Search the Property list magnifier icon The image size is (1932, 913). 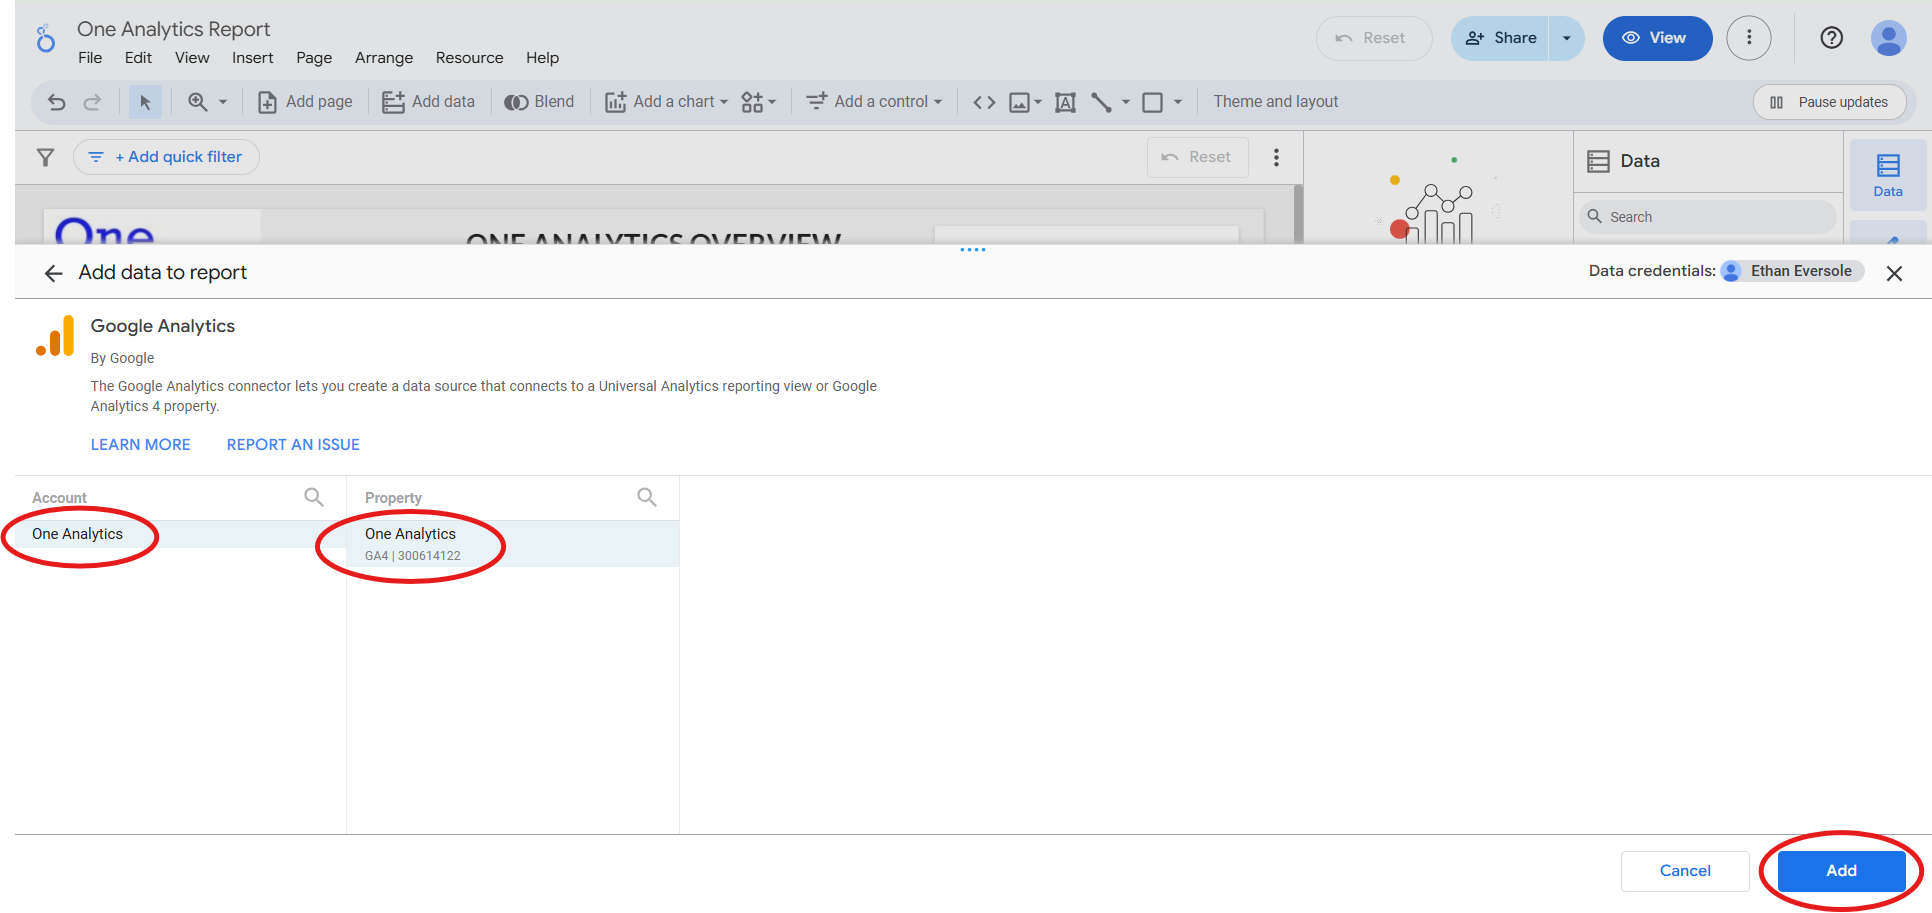click(x=647, y=497)
